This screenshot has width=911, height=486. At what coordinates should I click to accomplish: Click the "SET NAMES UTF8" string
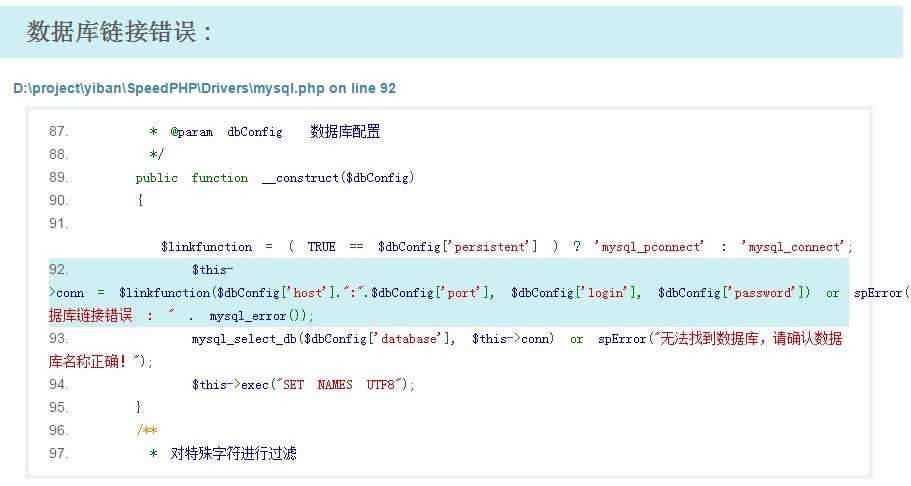coord(340,385)
